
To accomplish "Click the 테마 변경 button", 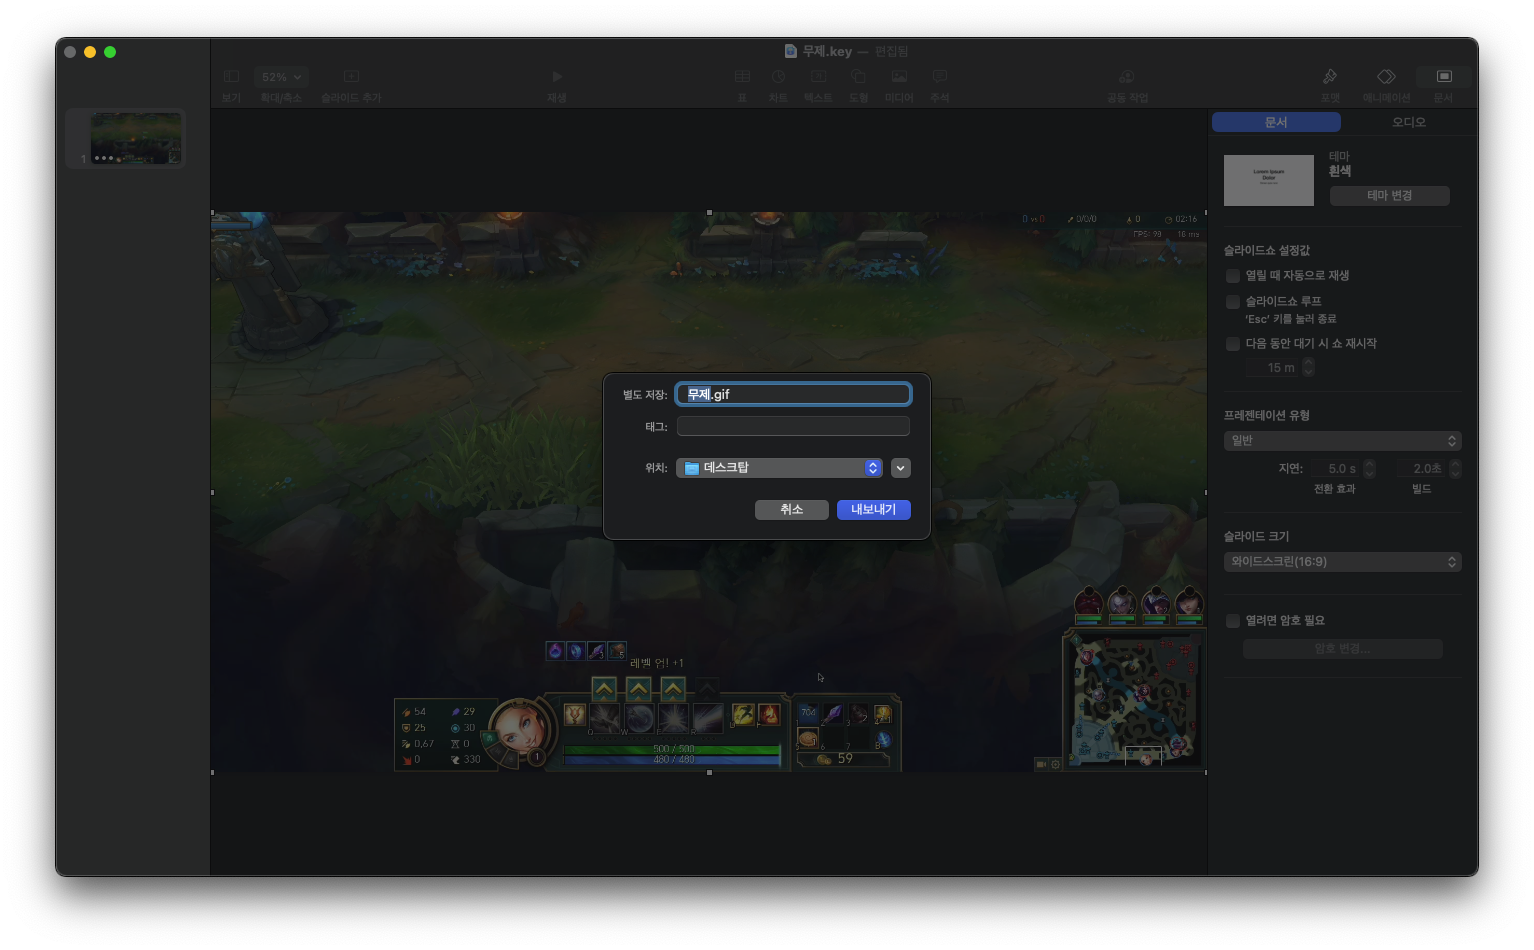I will click(x=1389, y=196).
